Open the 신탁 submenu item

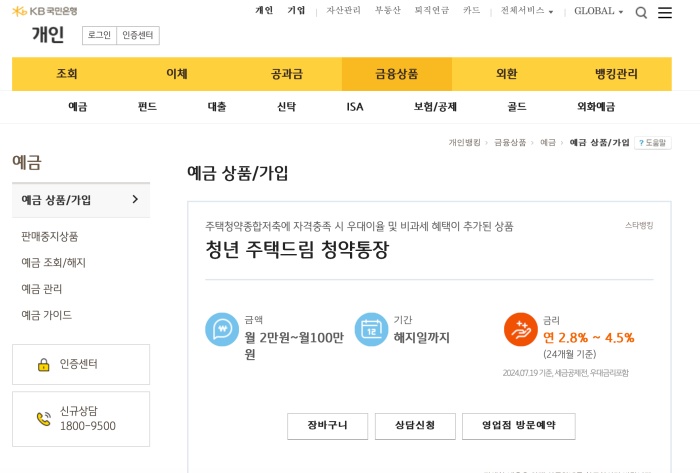click(x=287, y=107)
